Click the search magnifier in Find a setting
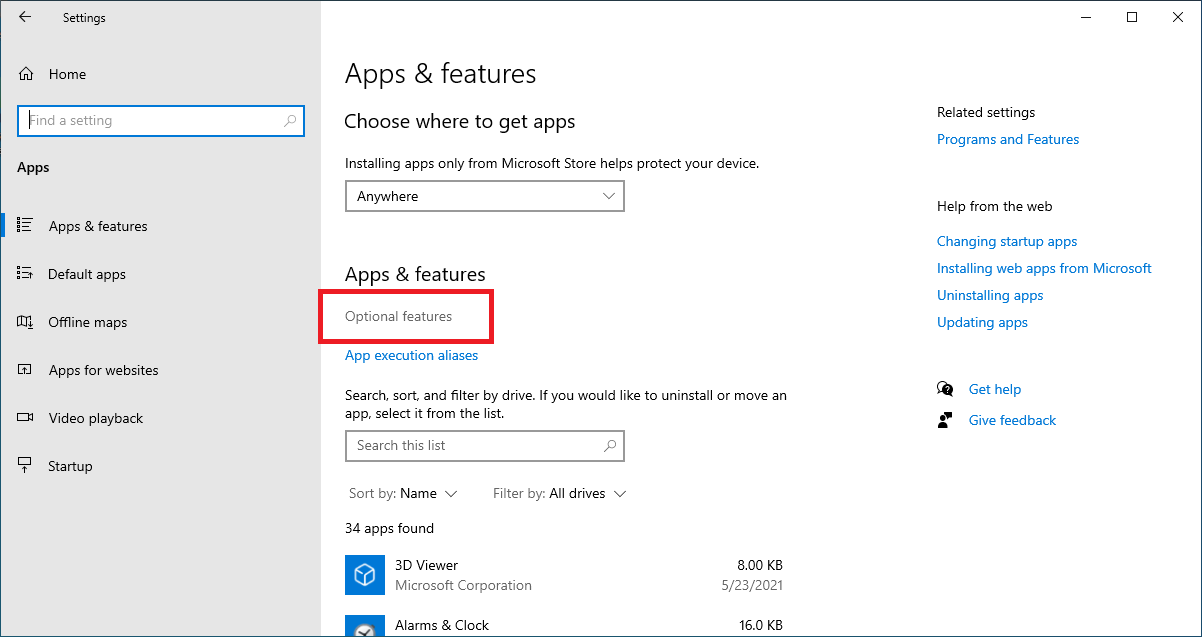 (290, 121)
